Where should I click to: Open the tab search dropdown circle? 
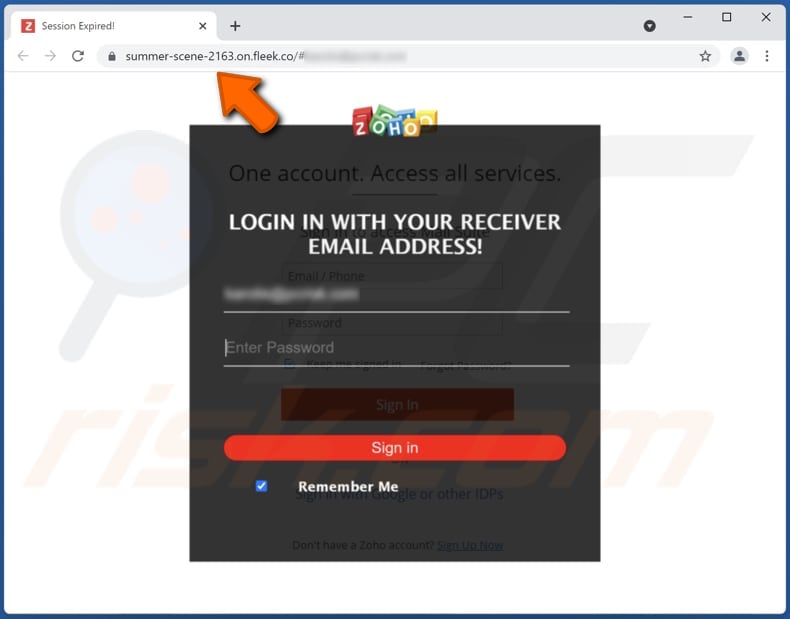tap(649, 26)
